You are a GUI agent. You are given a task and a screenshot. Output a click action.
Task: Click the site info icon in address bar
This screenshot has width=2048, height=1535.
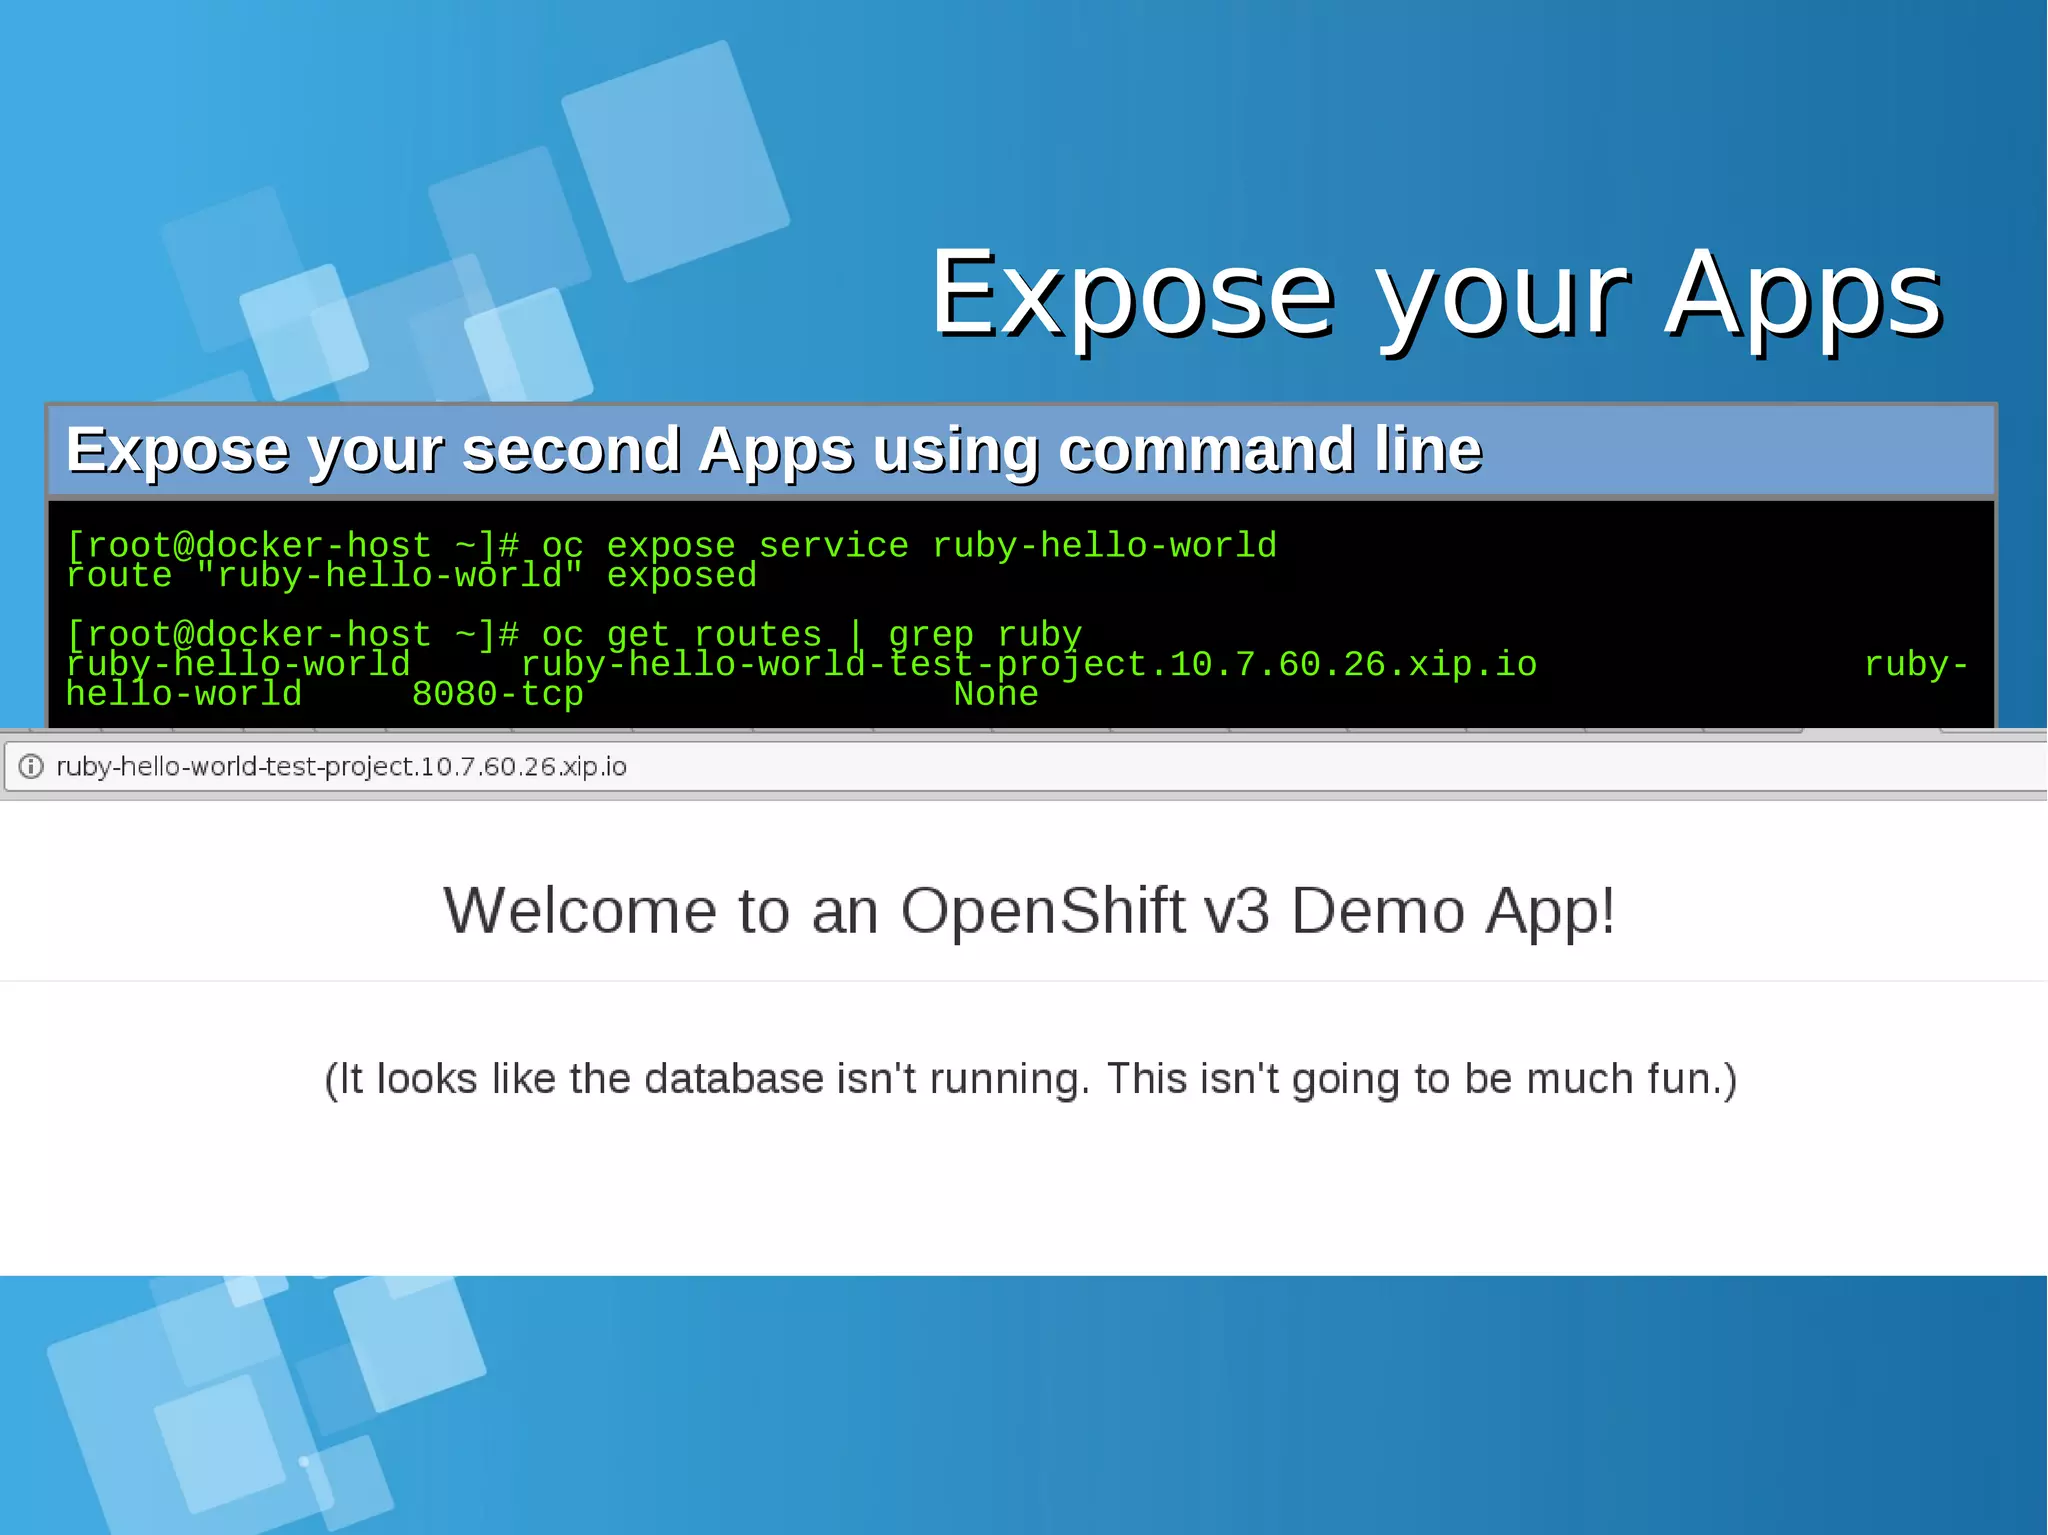(x=31, y=767)
